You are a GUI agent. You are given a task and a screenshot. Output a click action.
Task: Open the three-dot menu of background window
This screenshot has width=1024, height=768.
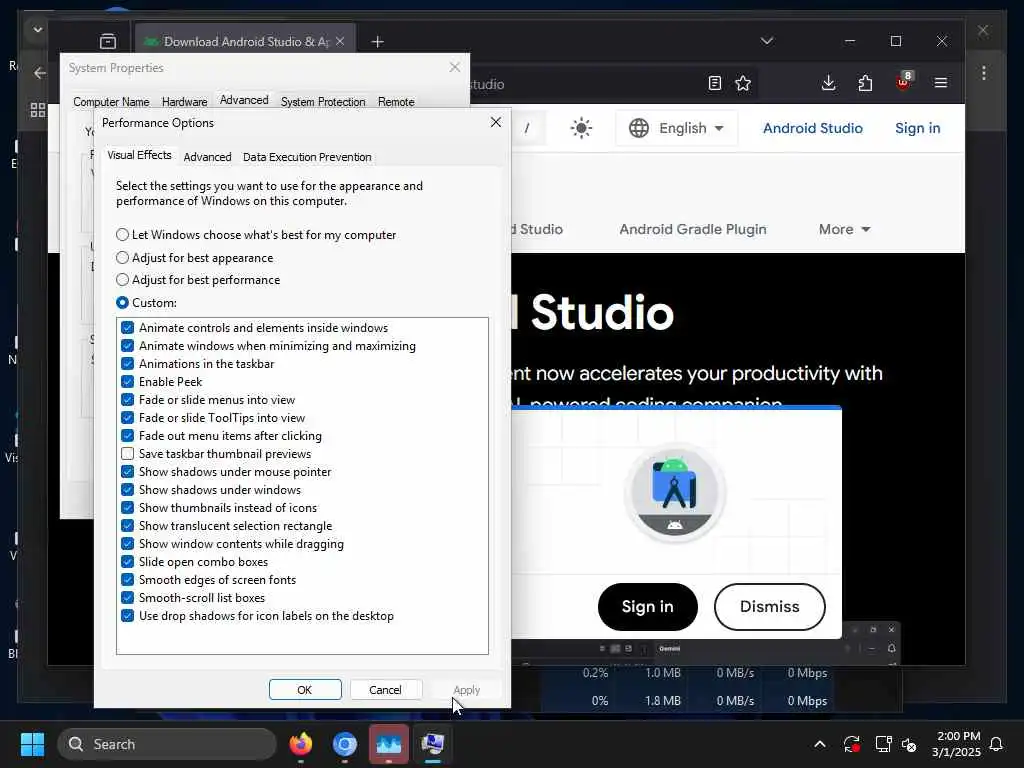(x=984, y=72)
